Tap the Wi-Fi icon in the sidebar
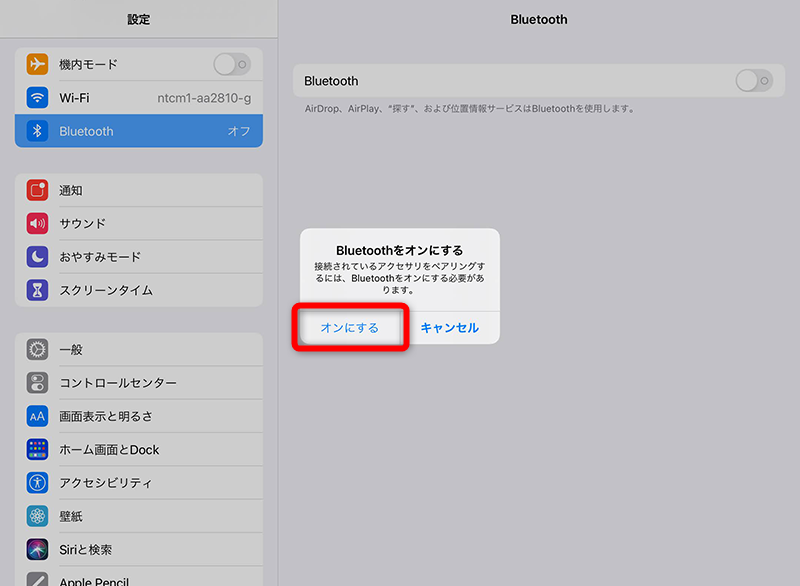Screen dimensions: 800x586 37,97
